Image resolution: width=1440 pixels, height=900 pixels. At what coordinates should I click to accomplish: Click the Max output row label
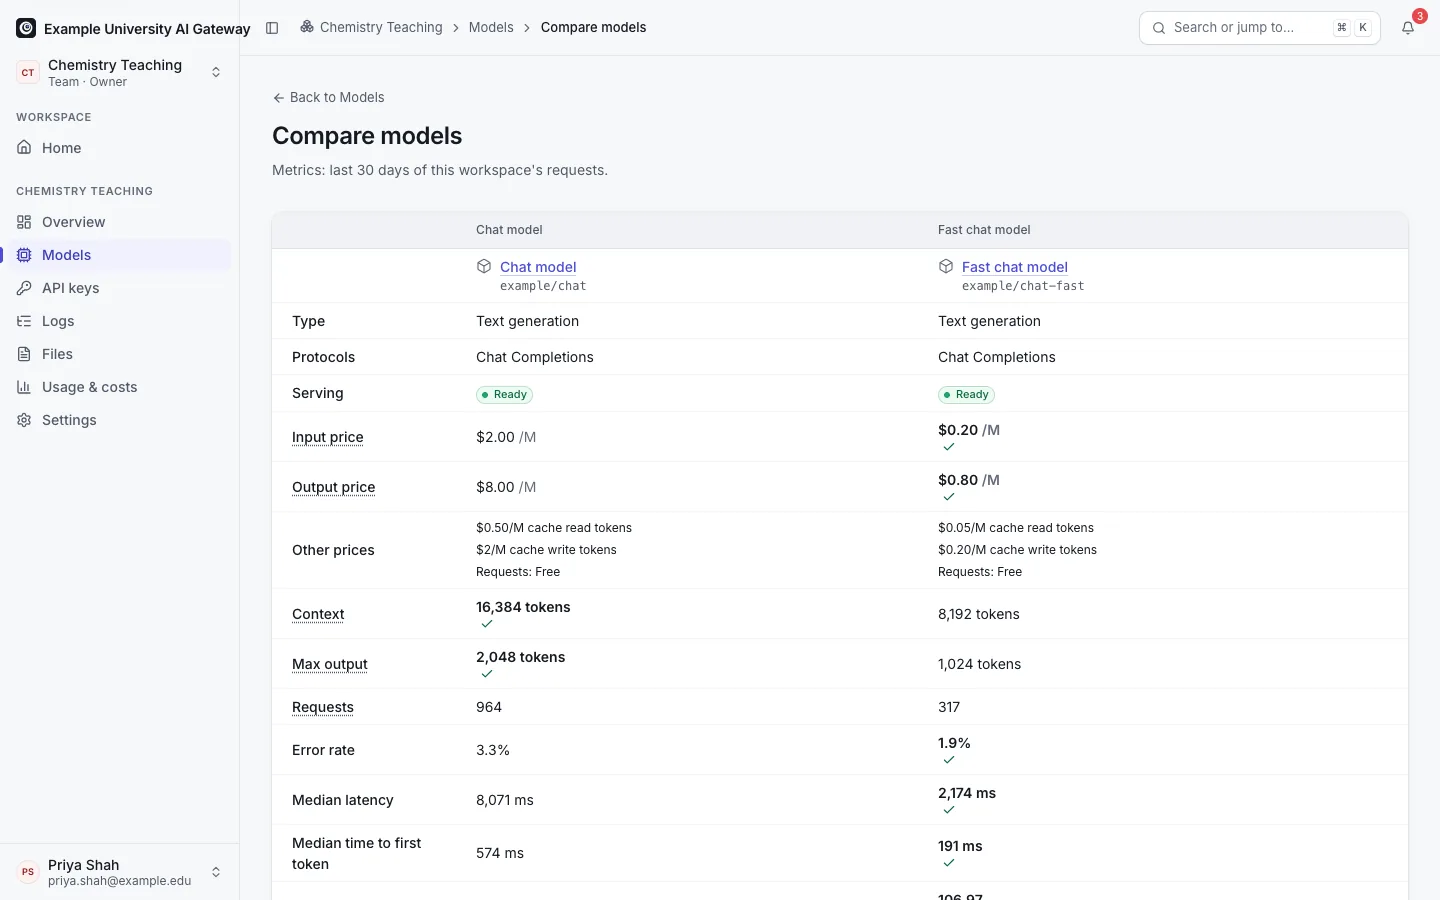[330, 664]
